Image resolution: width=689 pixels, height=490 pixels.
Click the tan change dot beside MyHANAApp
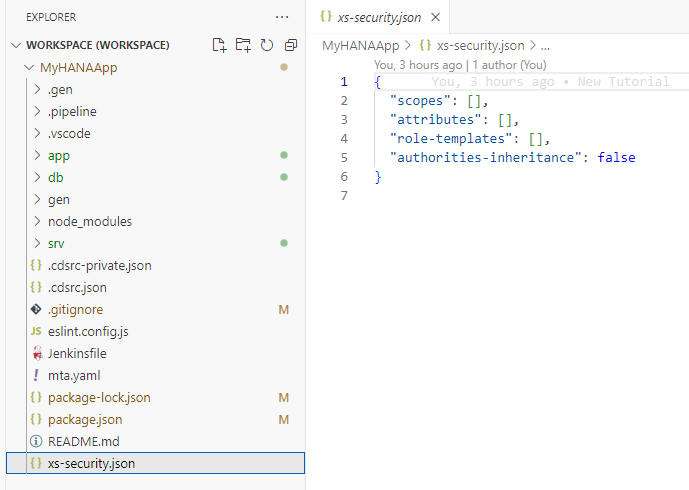(284, 67)
